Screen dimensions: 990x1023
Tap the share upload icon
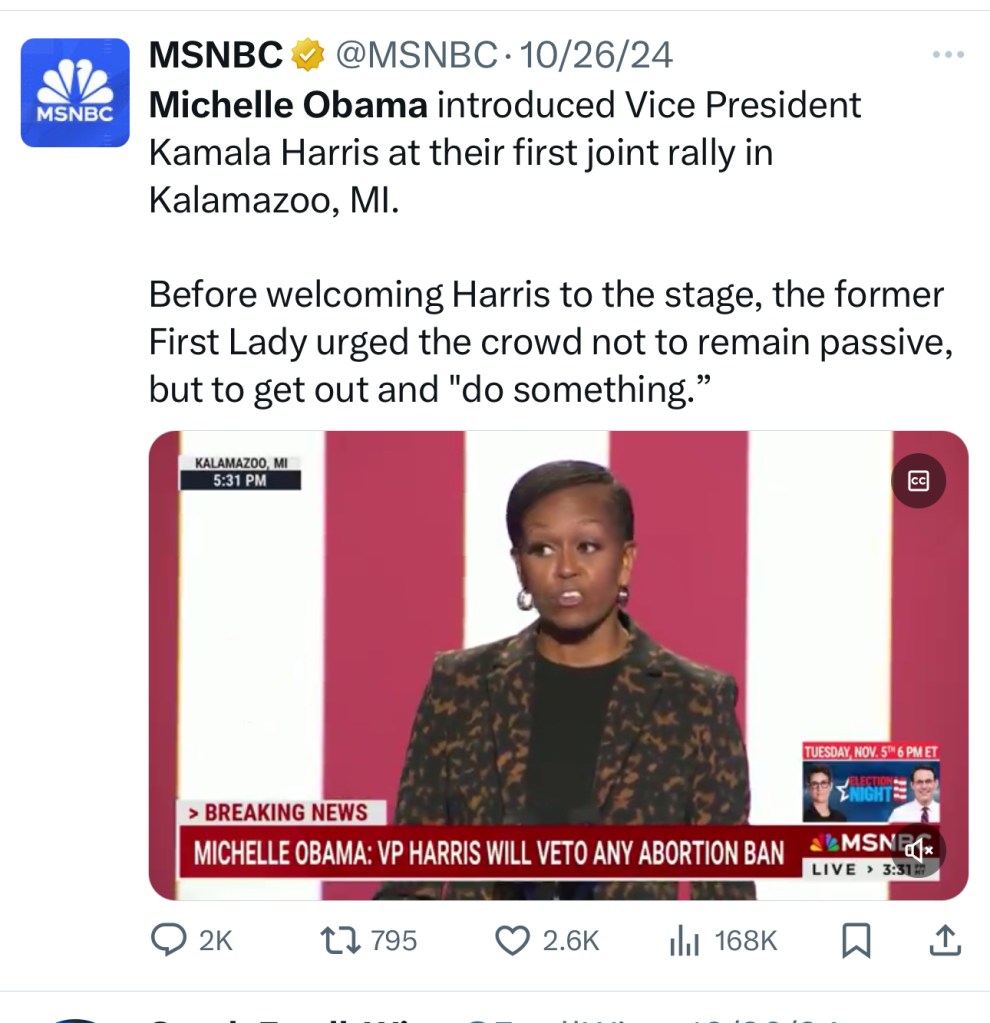[946, 940]
